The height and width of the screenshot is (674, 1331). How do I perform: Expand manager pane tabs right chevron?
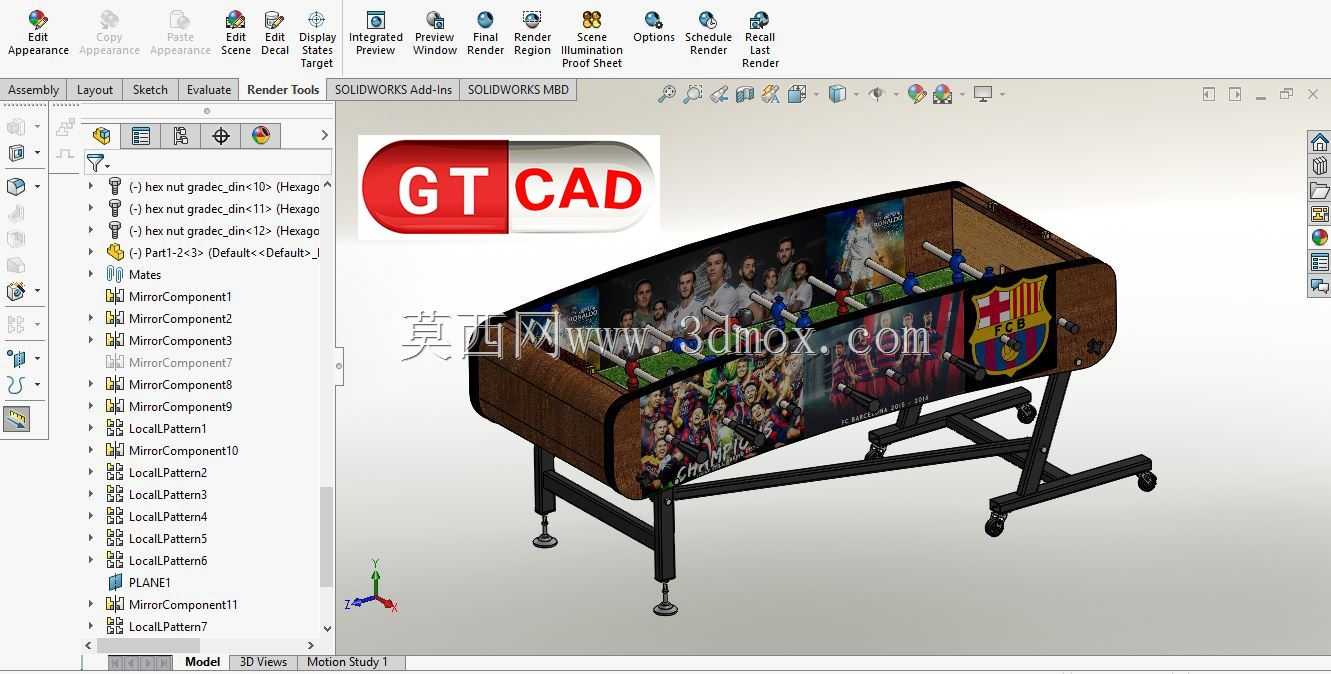click(324, 135)
